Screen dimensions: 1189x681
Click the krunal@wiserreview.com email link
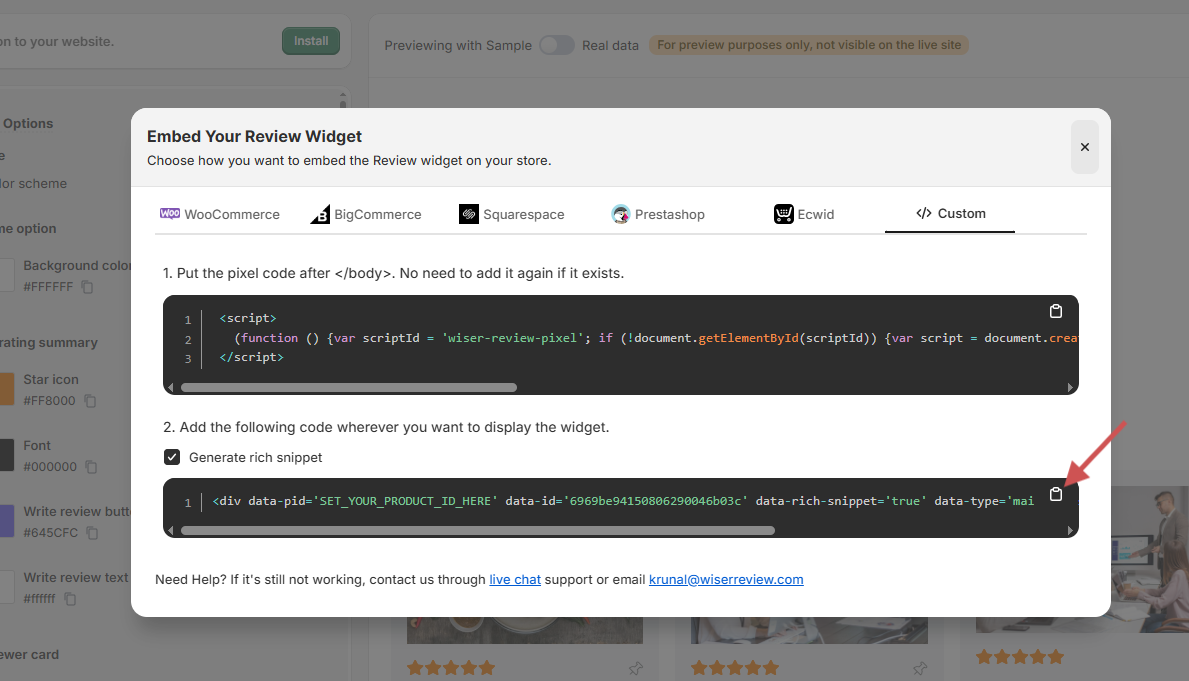point(726,579)
